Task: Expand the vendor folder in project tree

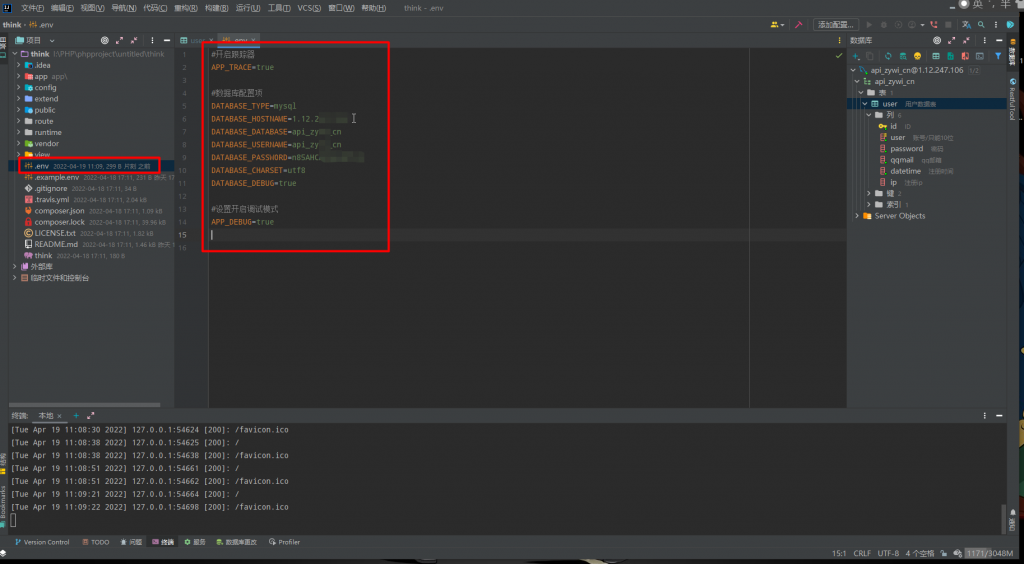Action: click(x=19, y=143)
